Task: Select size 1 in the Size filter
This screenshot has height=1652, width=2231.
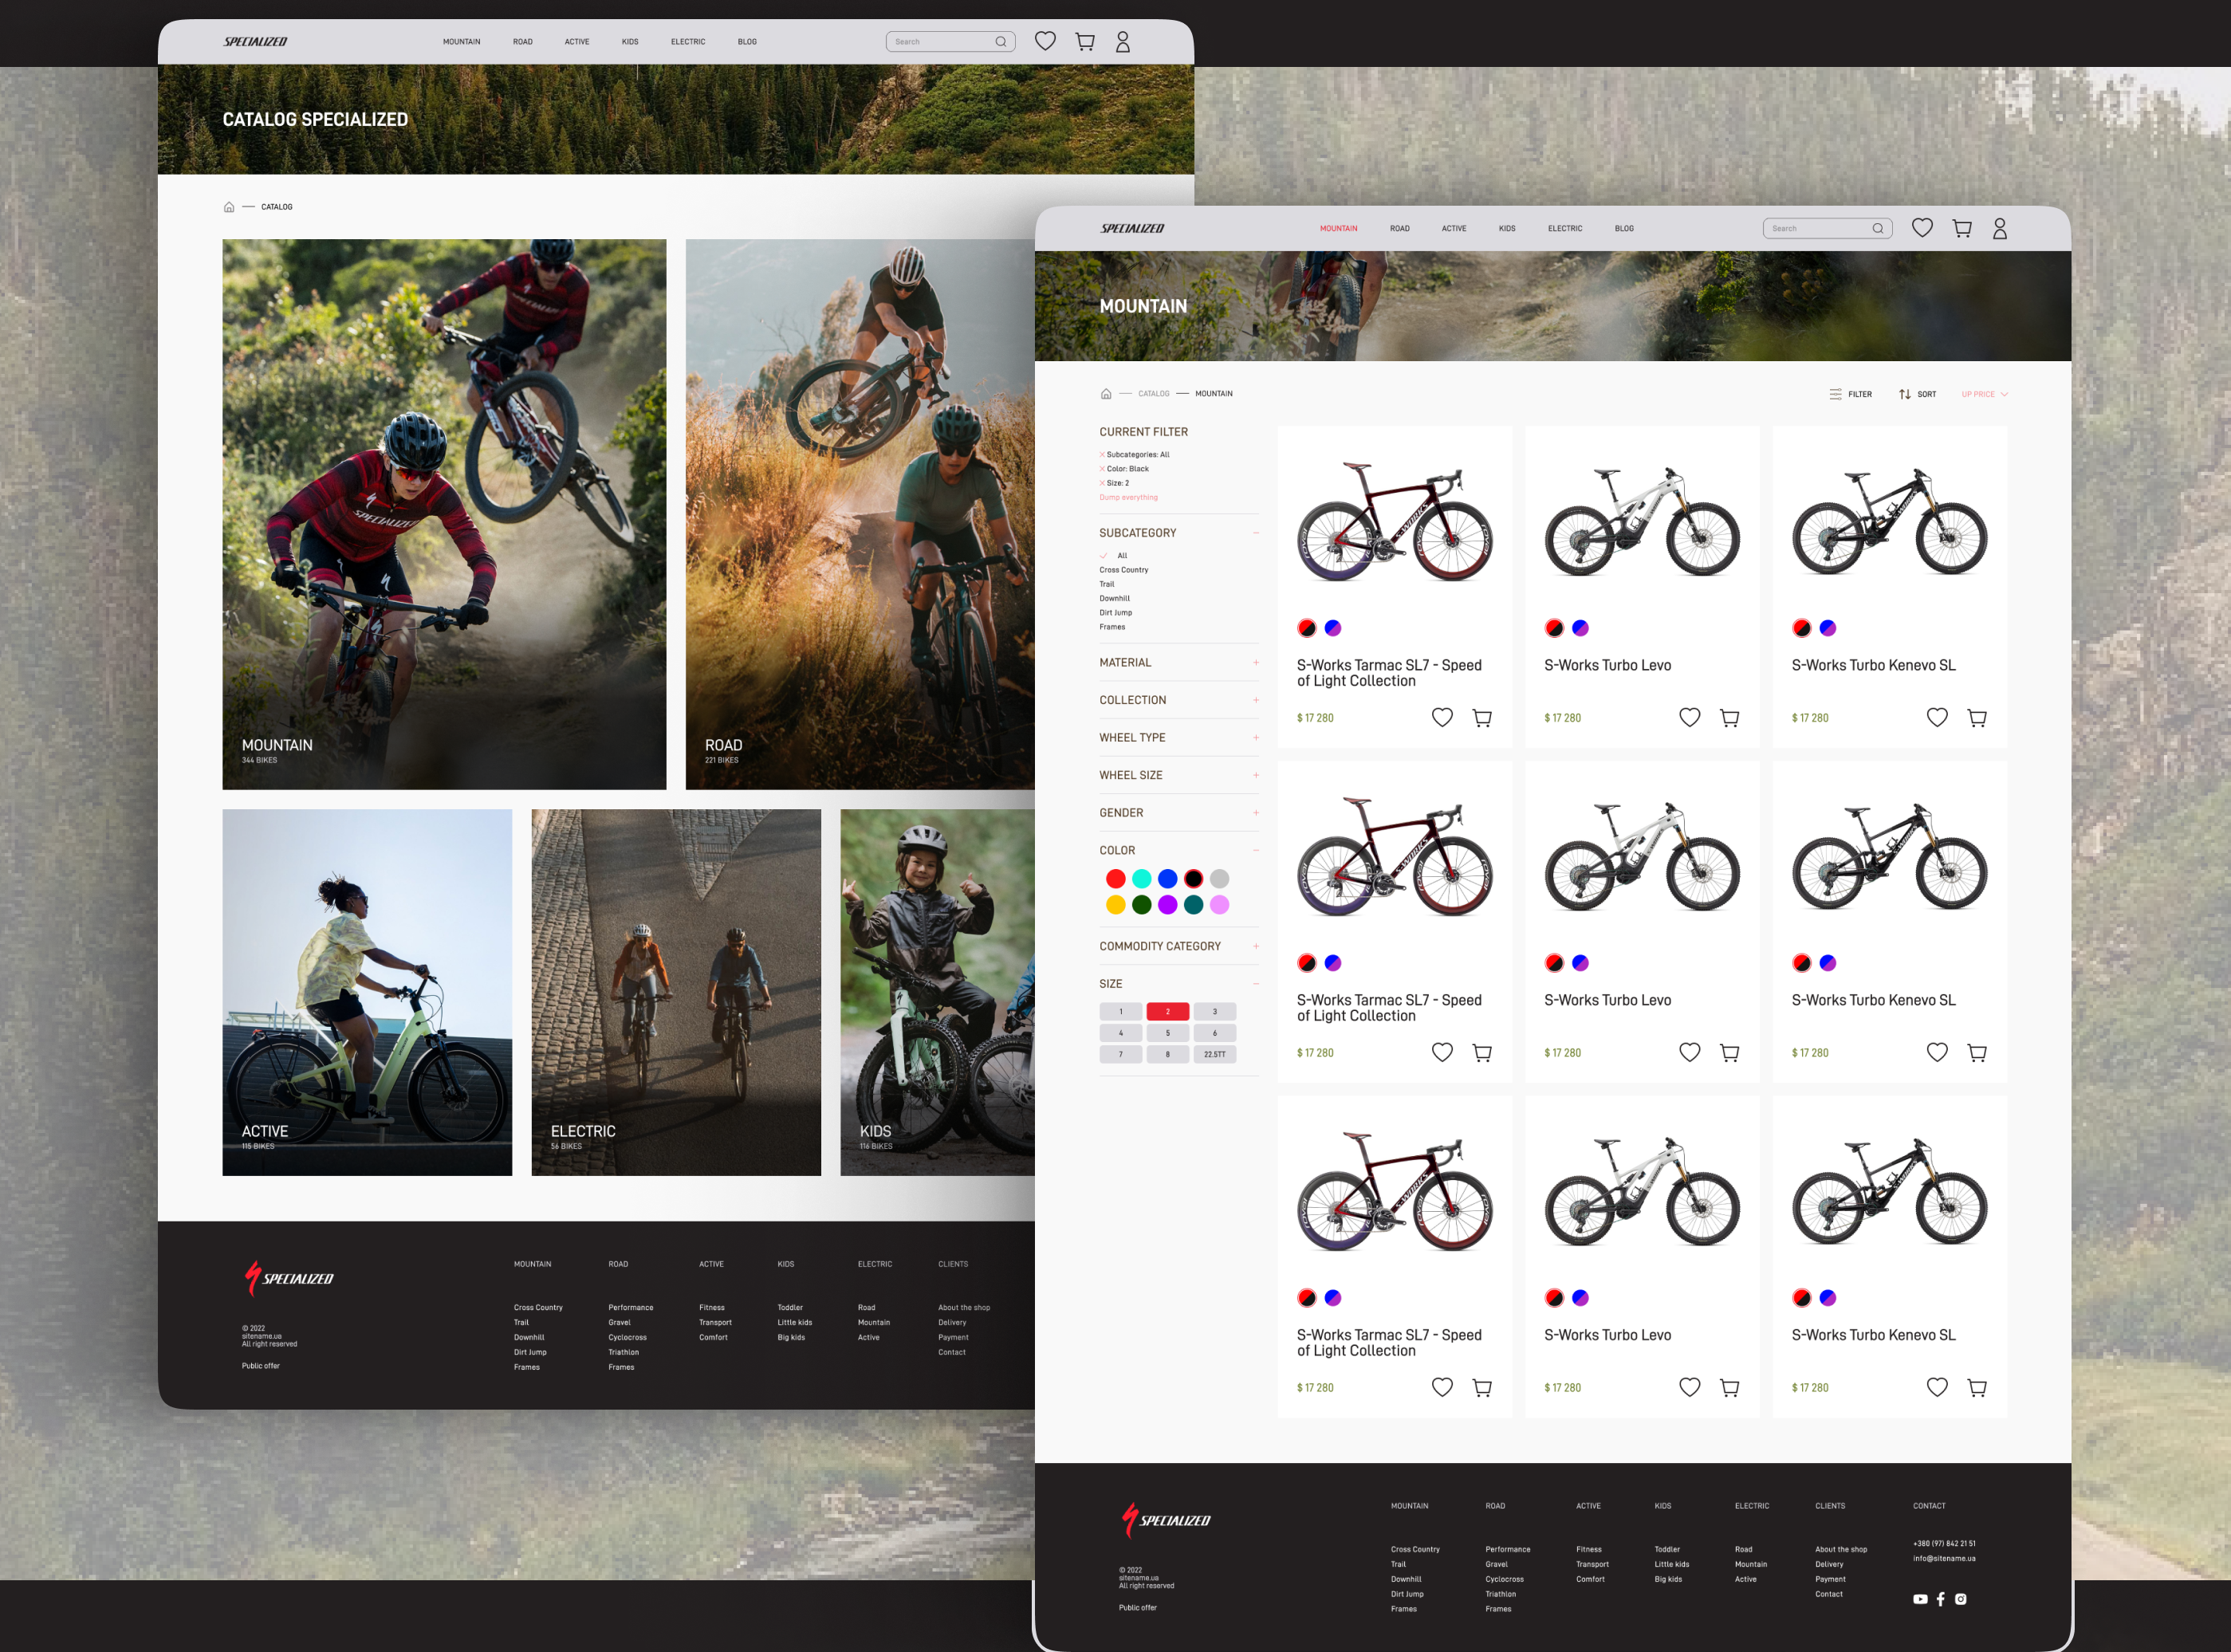Action: pos(1120,1012)
